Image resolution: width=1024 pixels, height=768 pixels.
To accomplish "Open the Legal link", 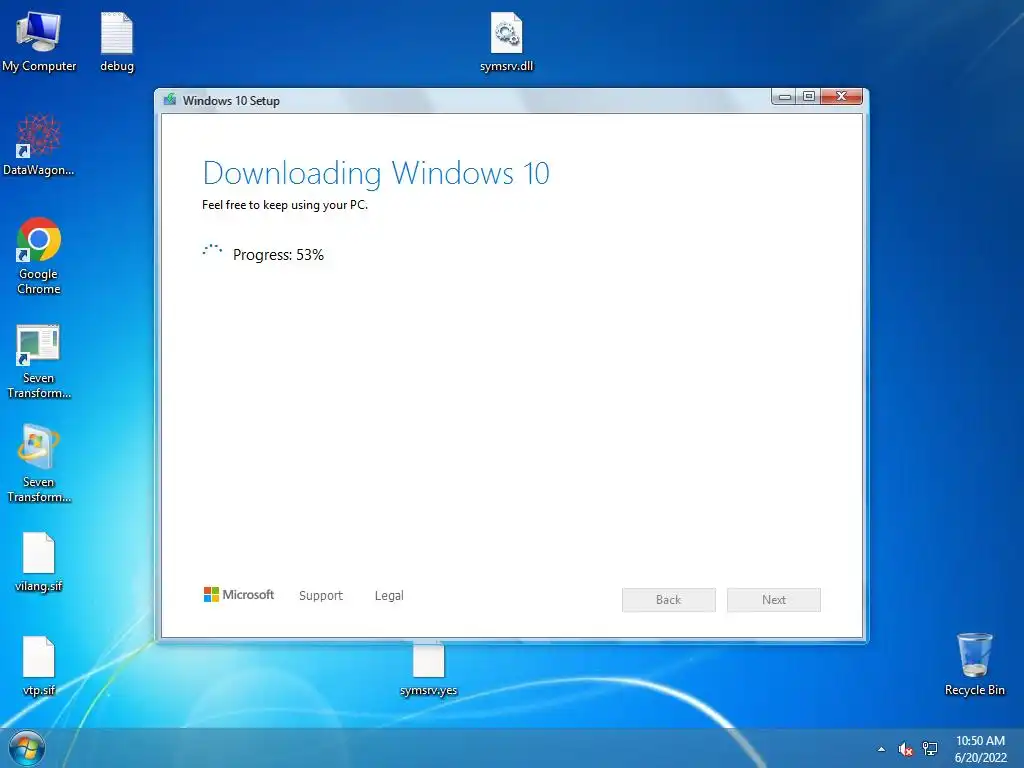I will click(x=389, y=596).
